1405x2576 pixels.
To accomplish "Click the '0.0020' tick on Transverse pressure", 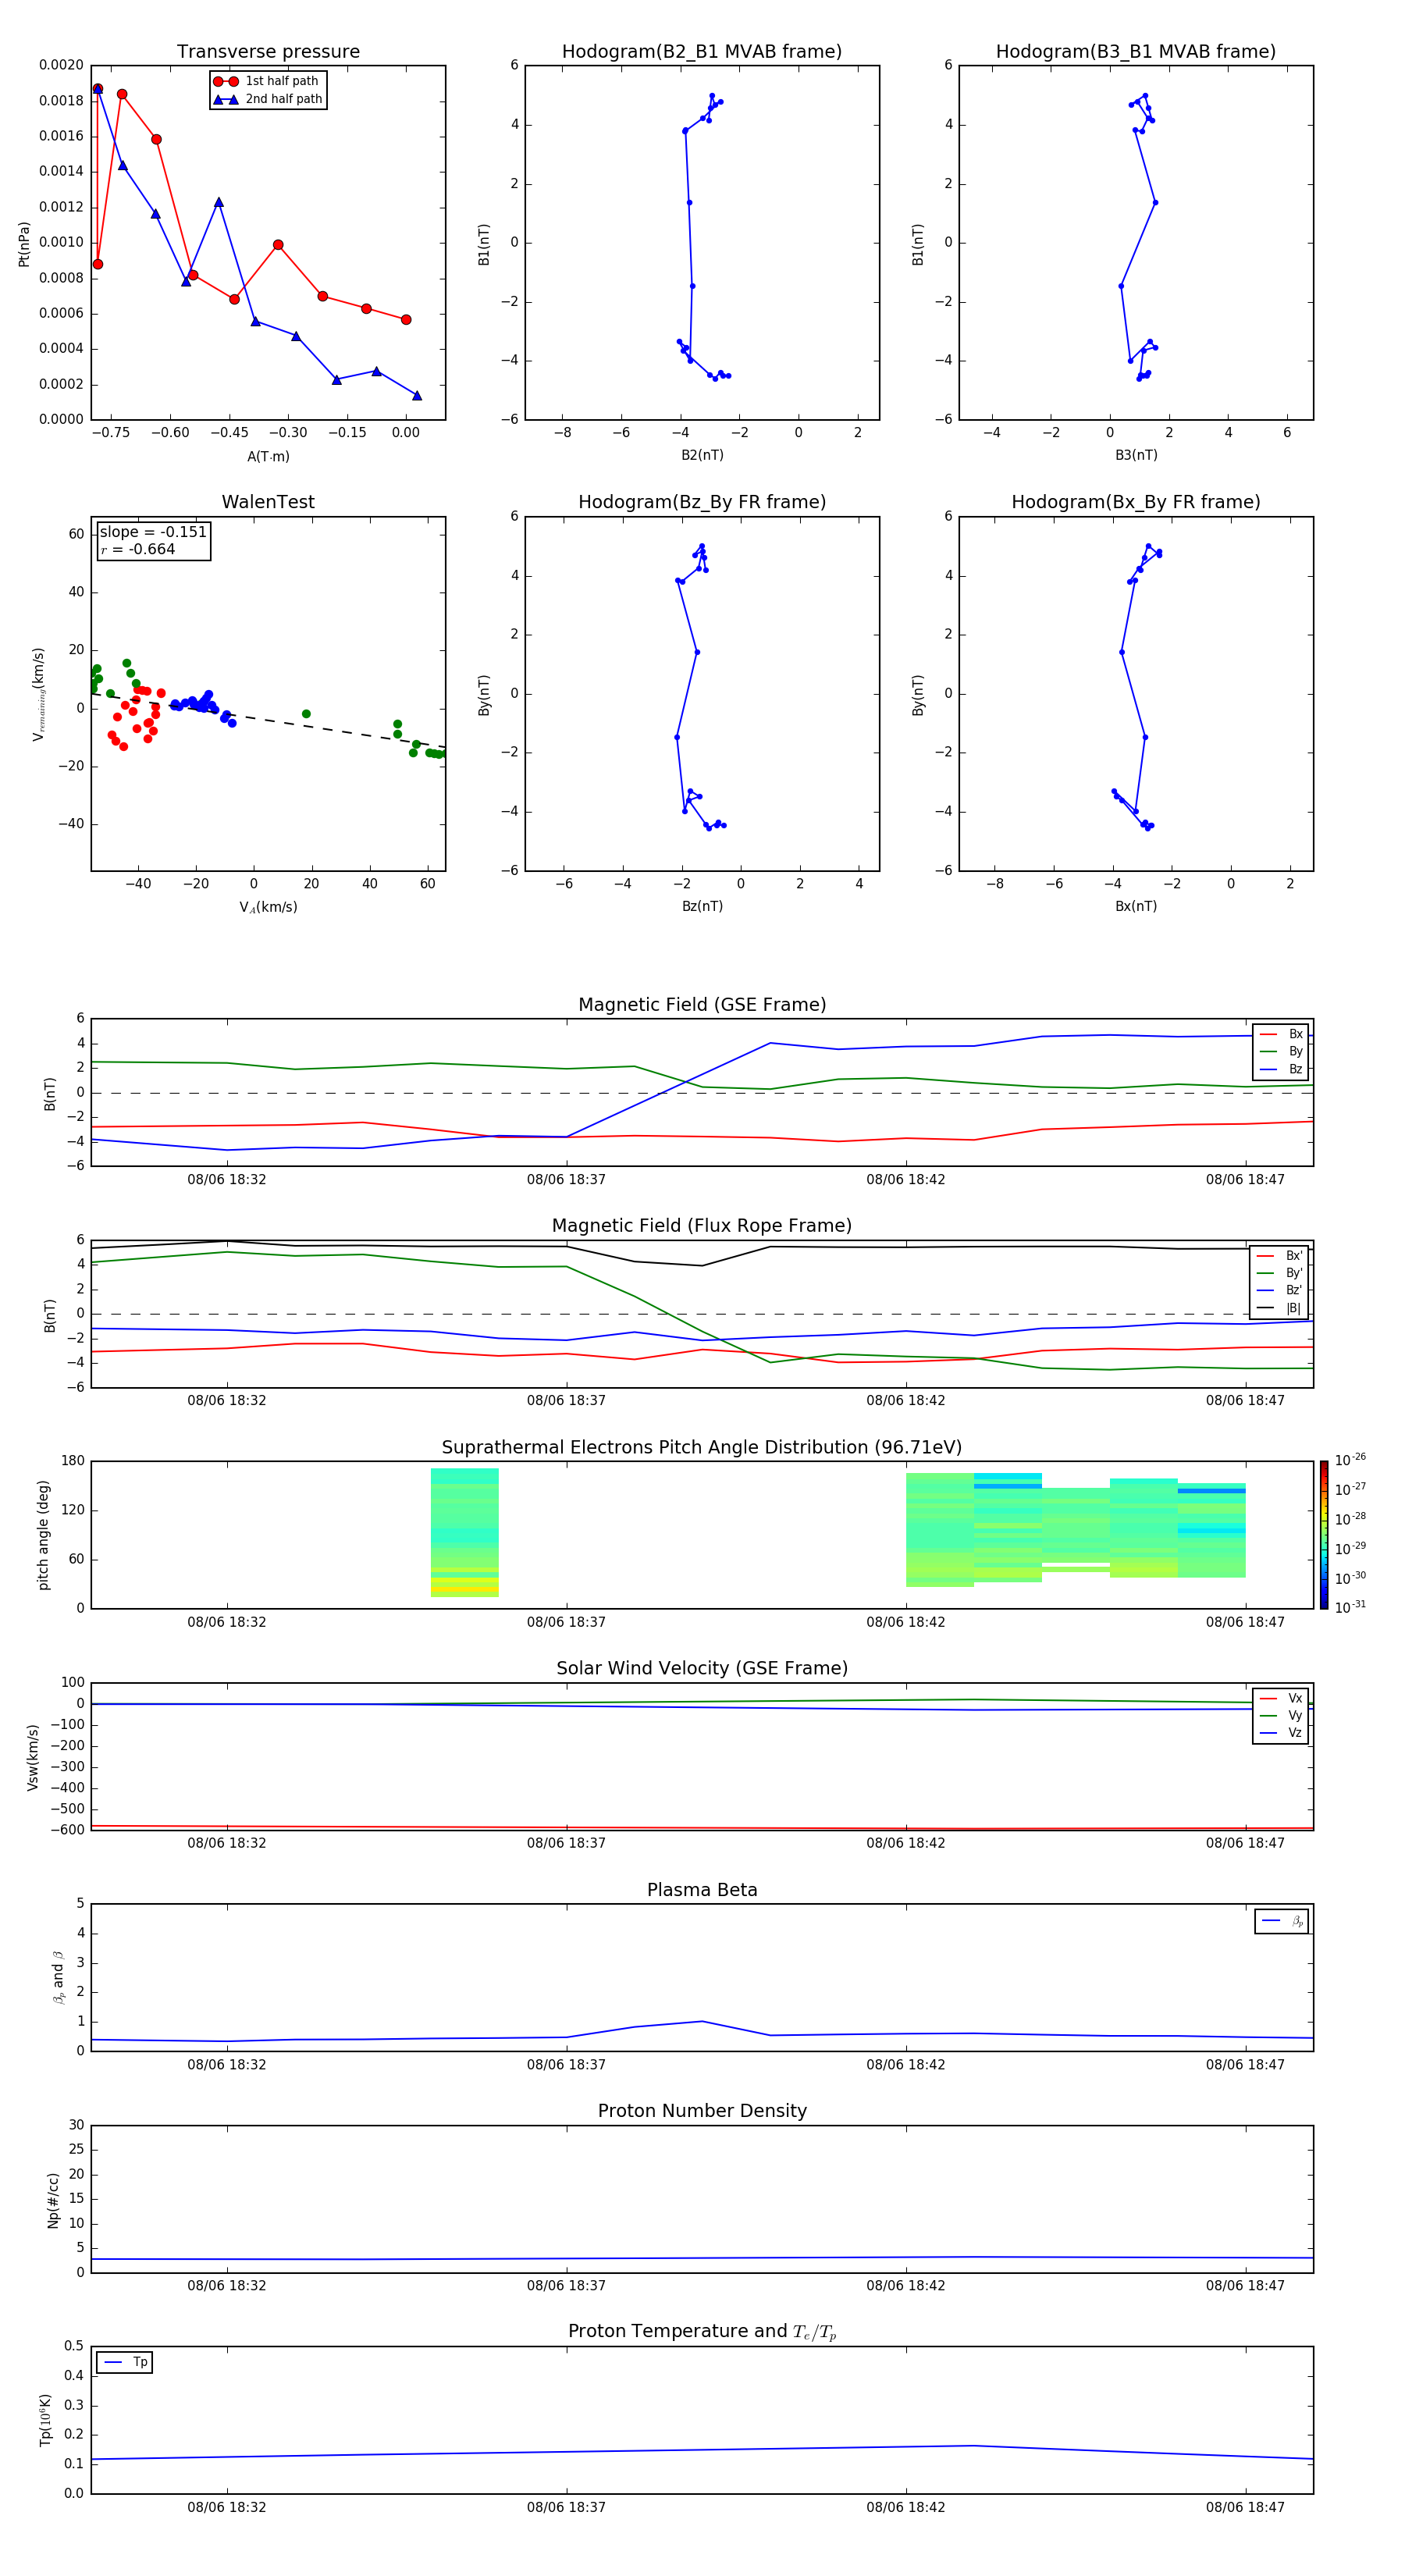I will (x=61, y=65).
